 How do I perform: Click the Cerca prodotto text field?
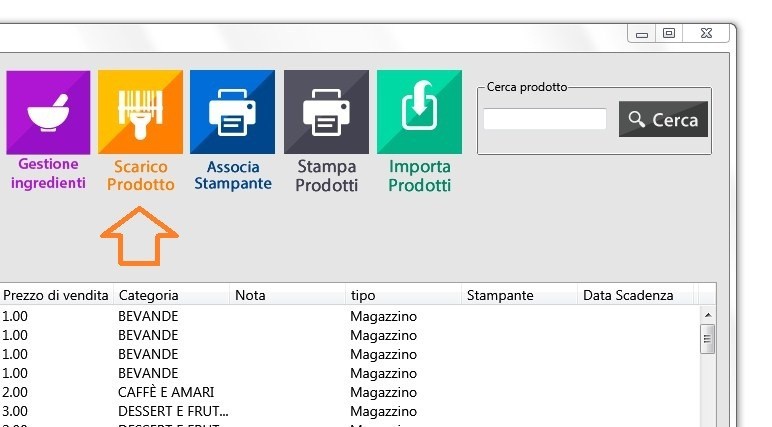(544, 120)
